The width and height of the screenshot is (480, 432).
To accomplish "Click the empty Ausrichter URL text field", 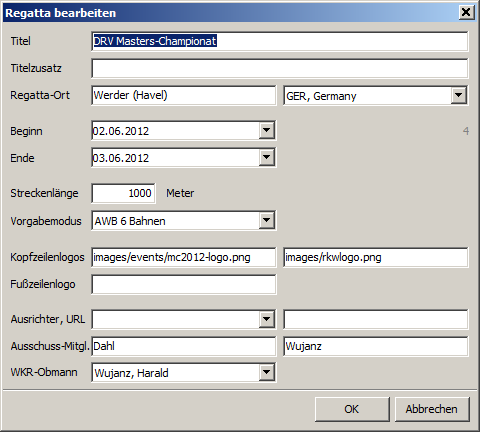I will pyautogui.click(x=376, y=319).
